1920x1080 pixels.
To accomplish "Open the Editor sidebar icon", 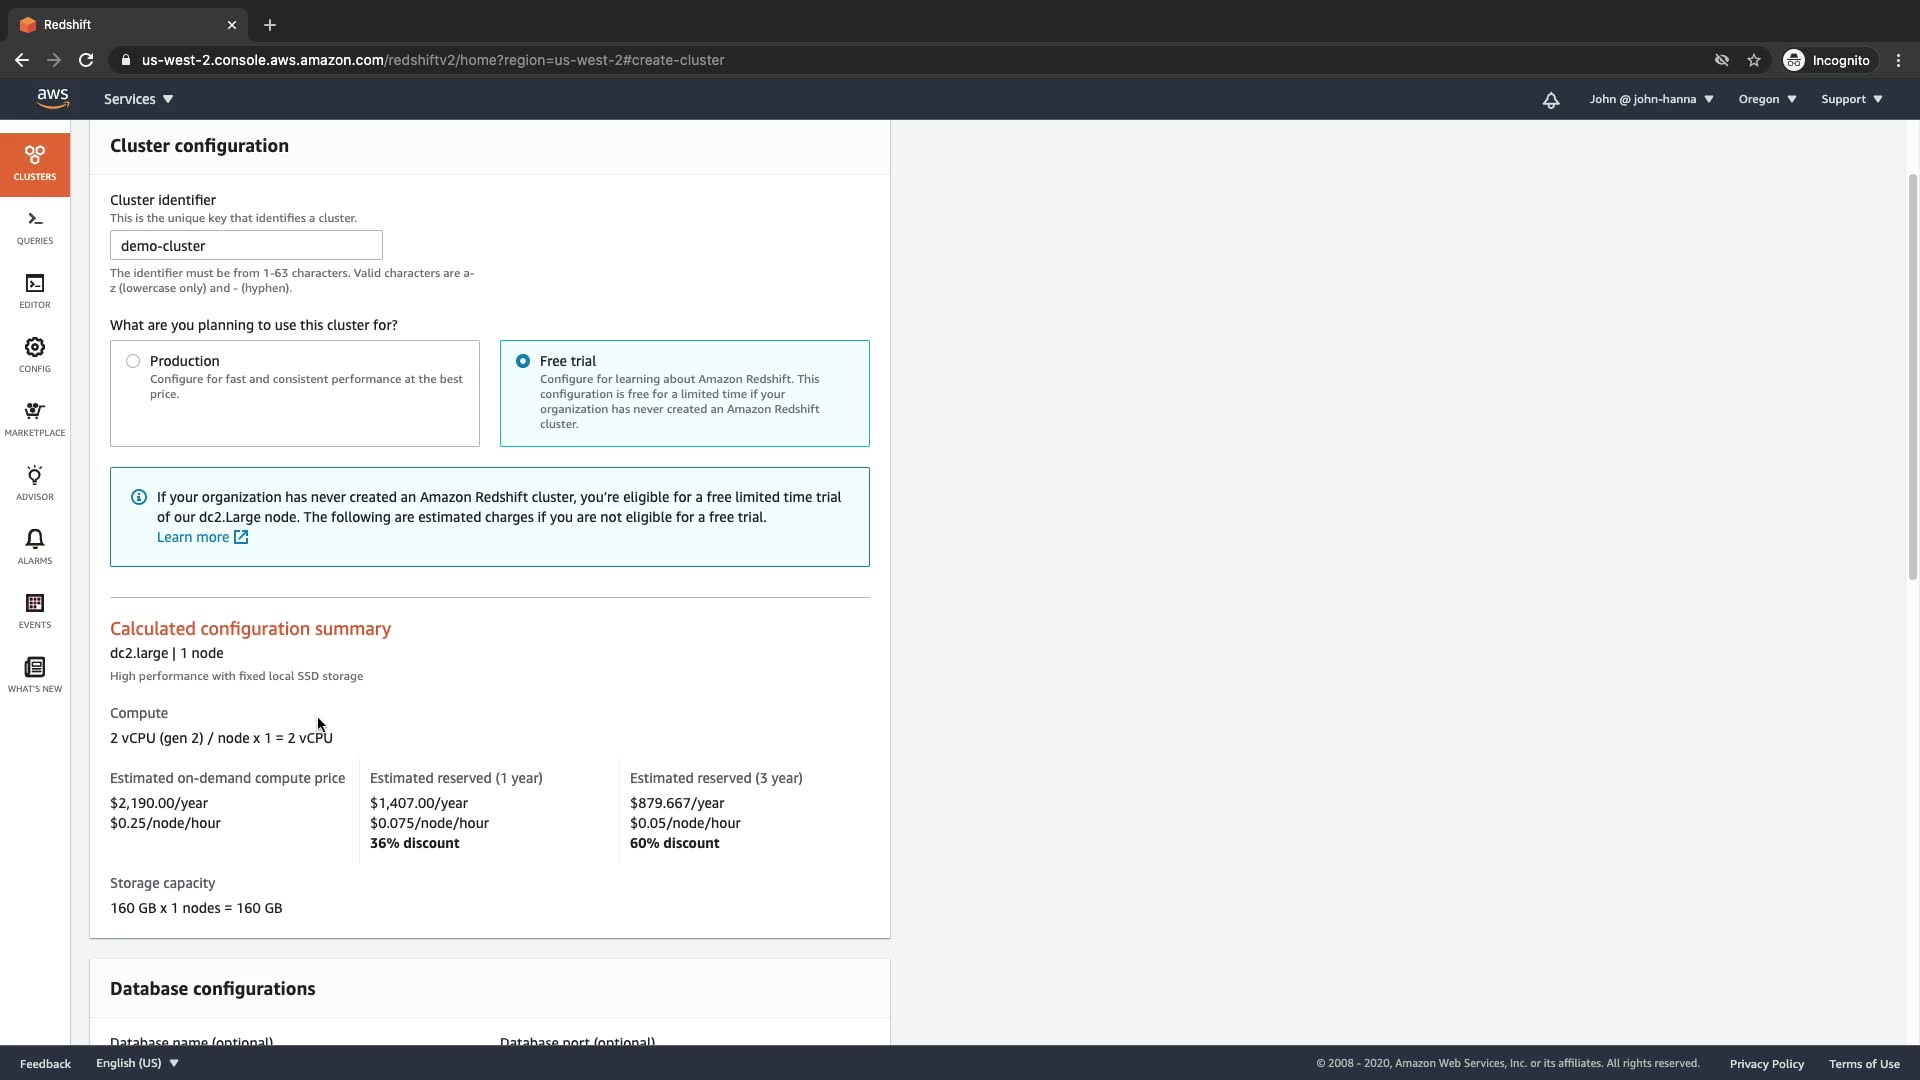I will (x=35, y=291).
